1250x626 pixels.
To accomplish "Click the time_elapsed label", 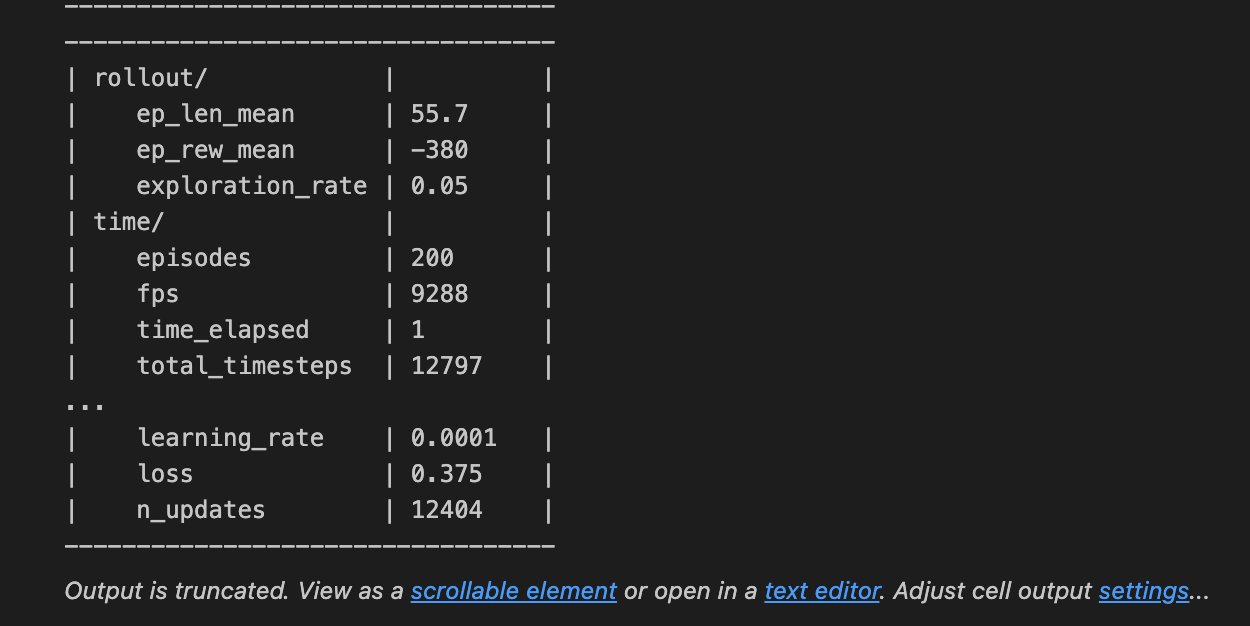I will (x=223, y=330).
